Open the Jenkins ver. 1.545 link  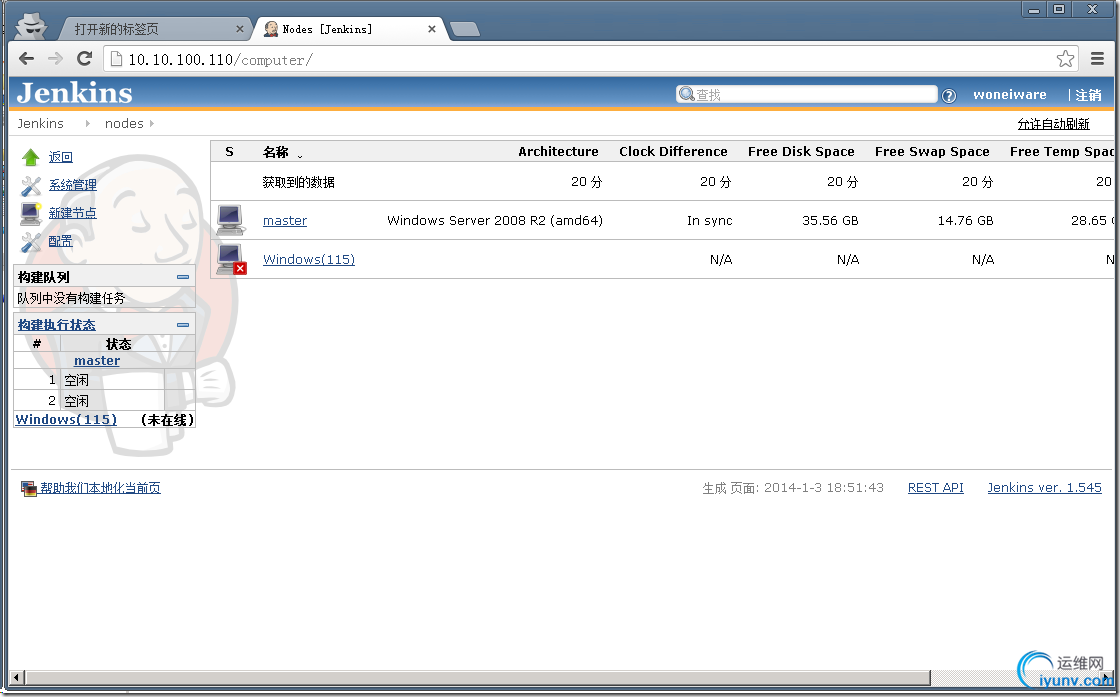coord(1044,488)
